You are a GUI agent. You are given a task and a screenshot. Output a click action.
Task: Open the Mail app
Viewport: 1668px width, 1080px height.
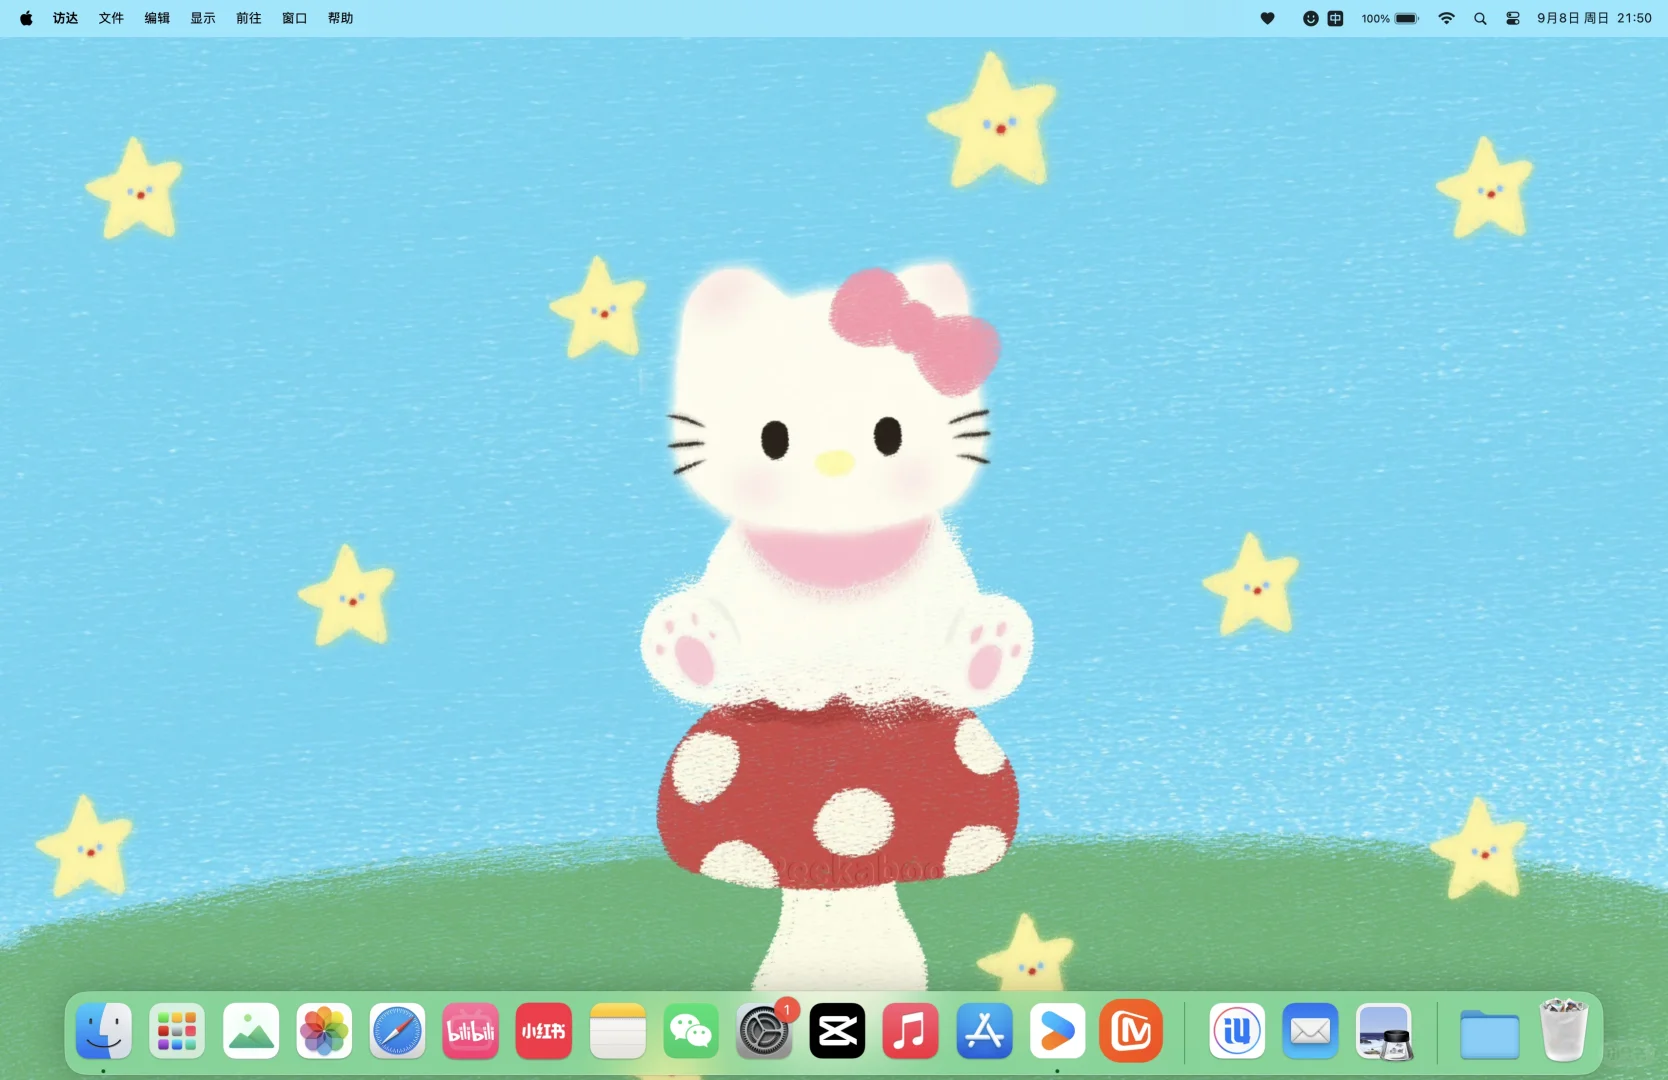(1311, 1031)
